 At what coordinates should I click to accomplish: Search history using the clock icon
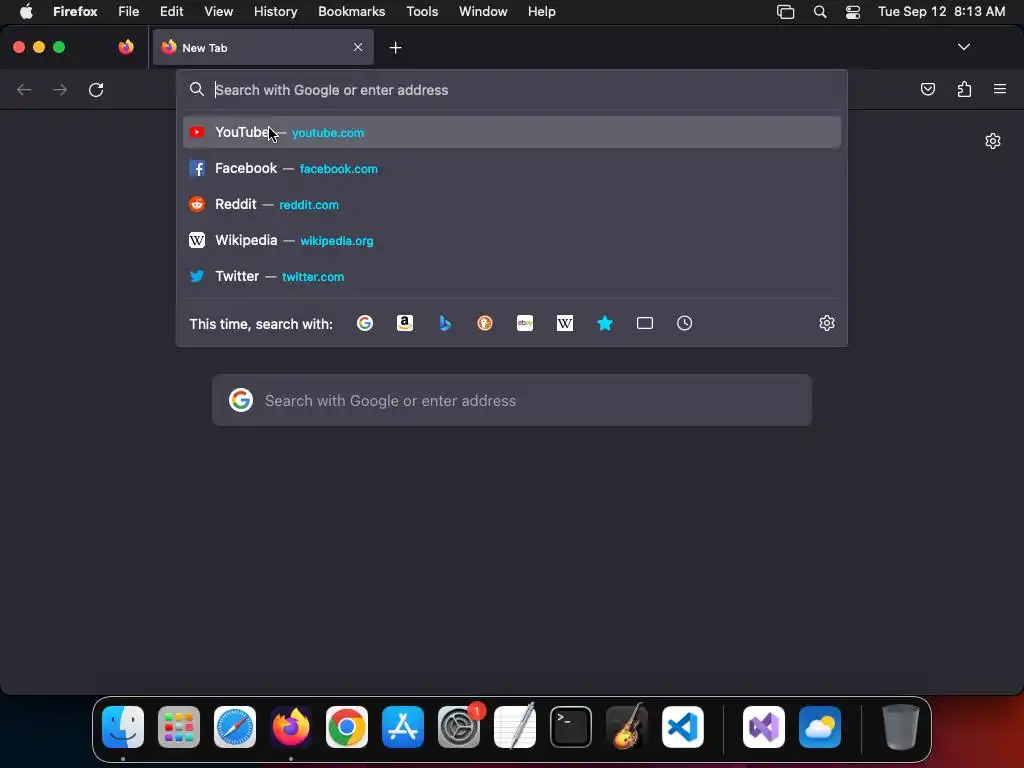684,323
